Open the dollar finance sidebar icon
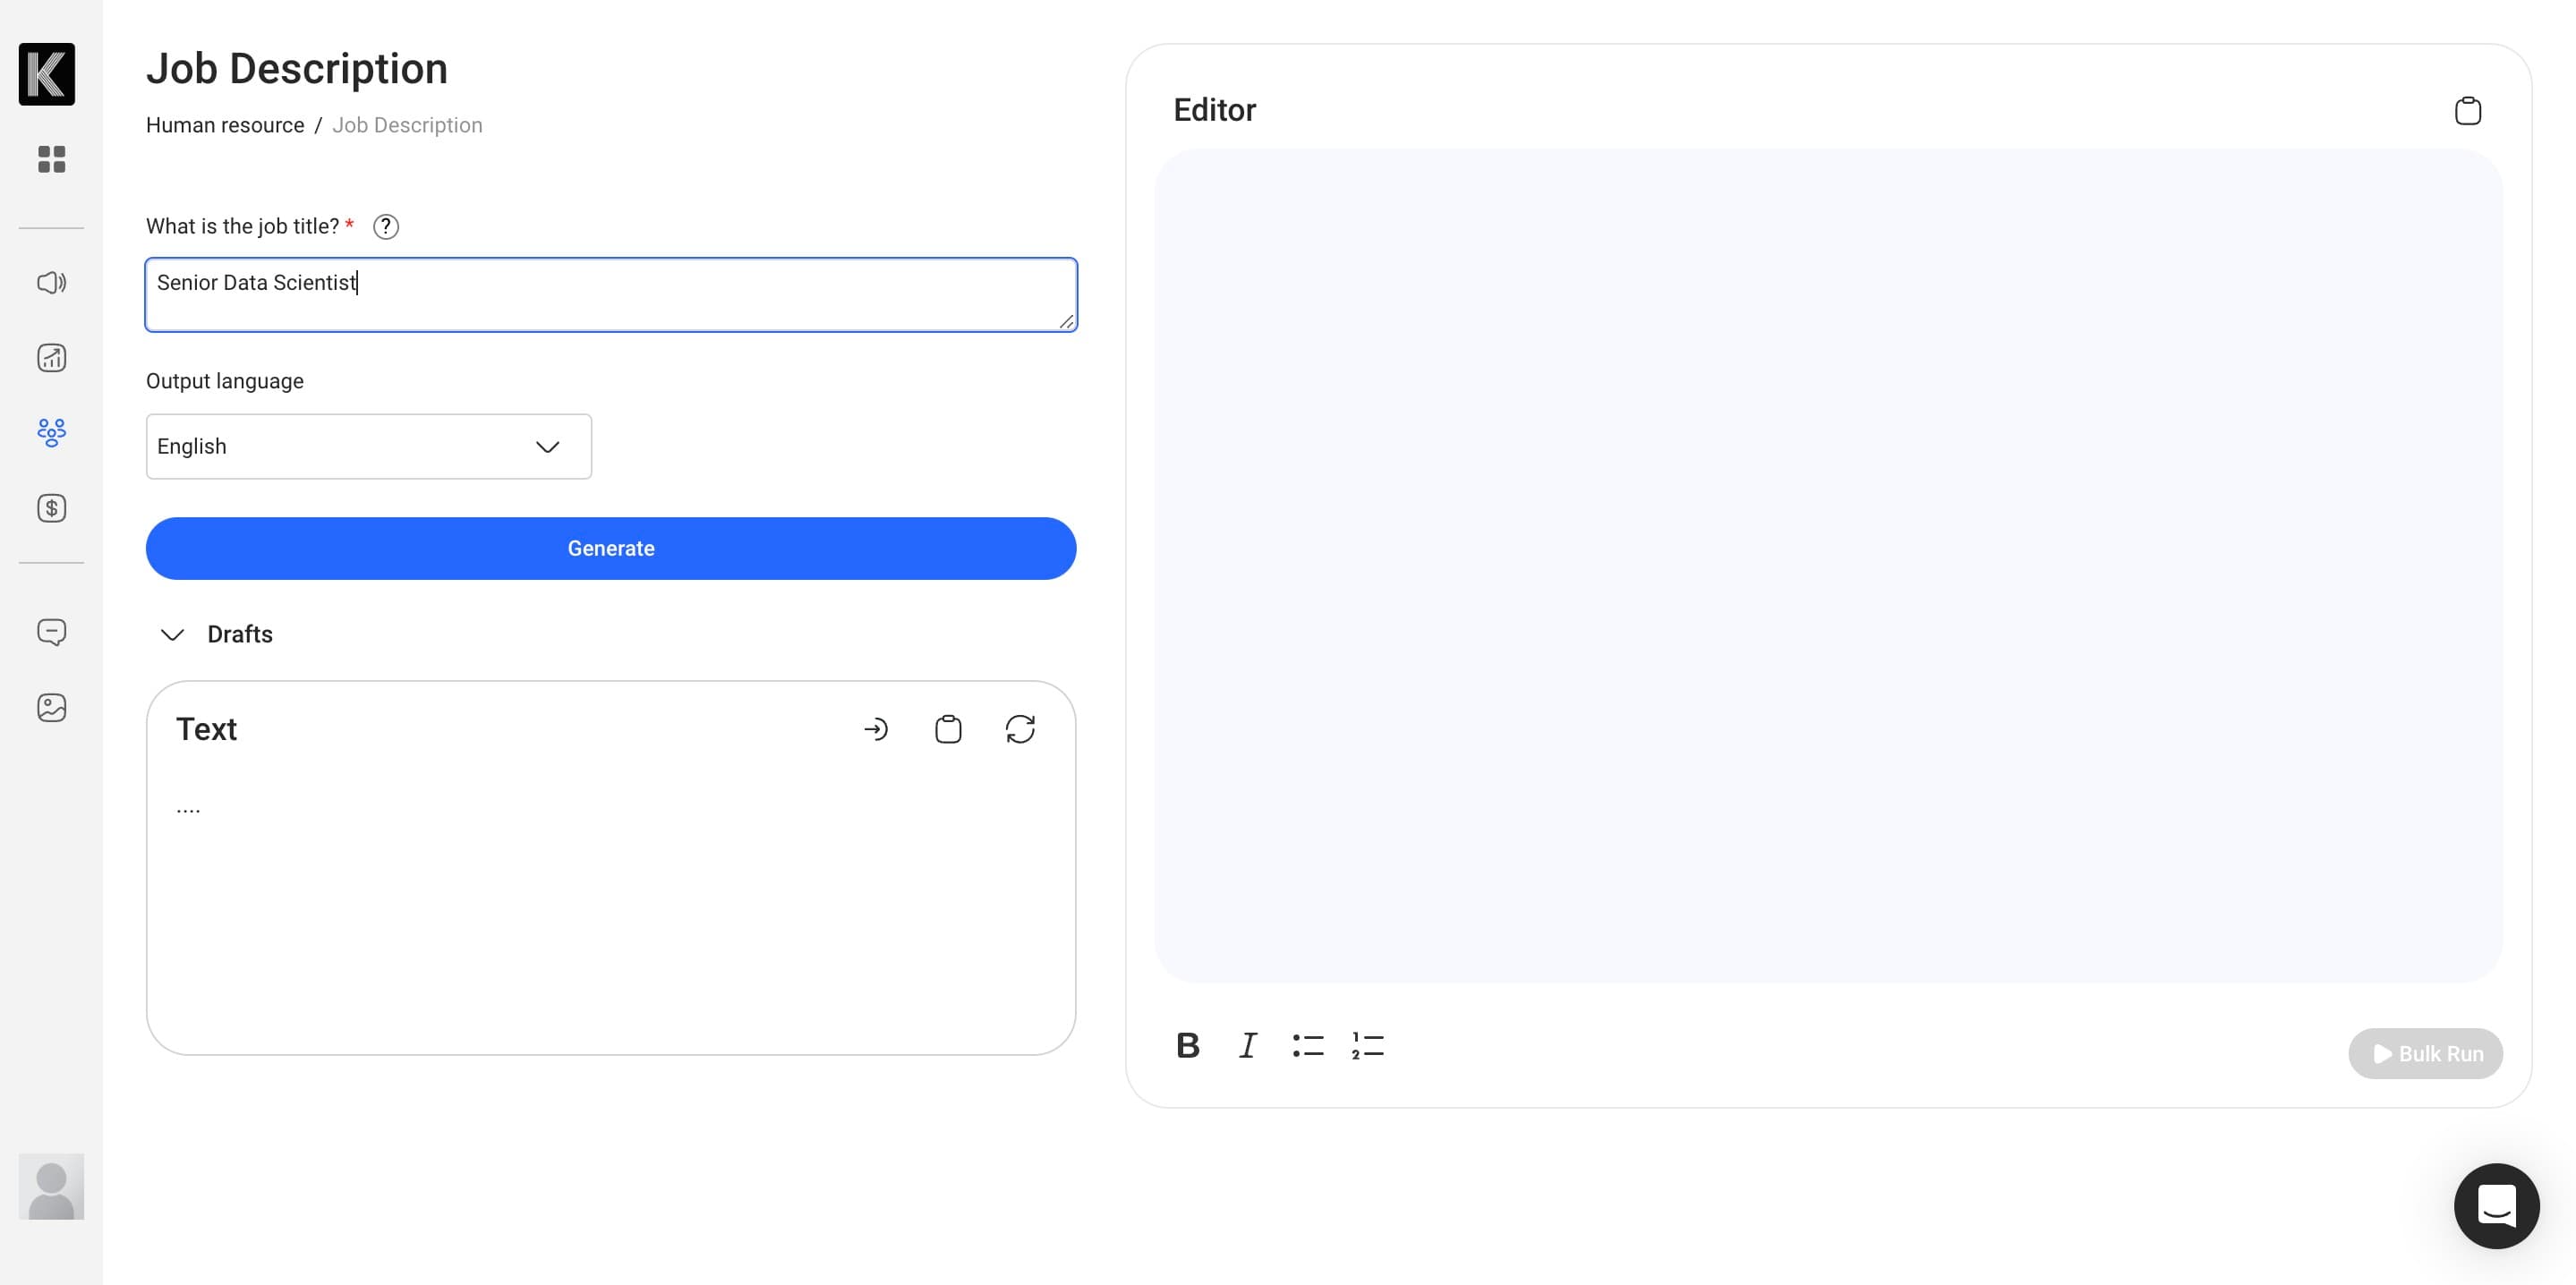Image resolution: width=2576 pixels, height=1285 pixels. 51,508
